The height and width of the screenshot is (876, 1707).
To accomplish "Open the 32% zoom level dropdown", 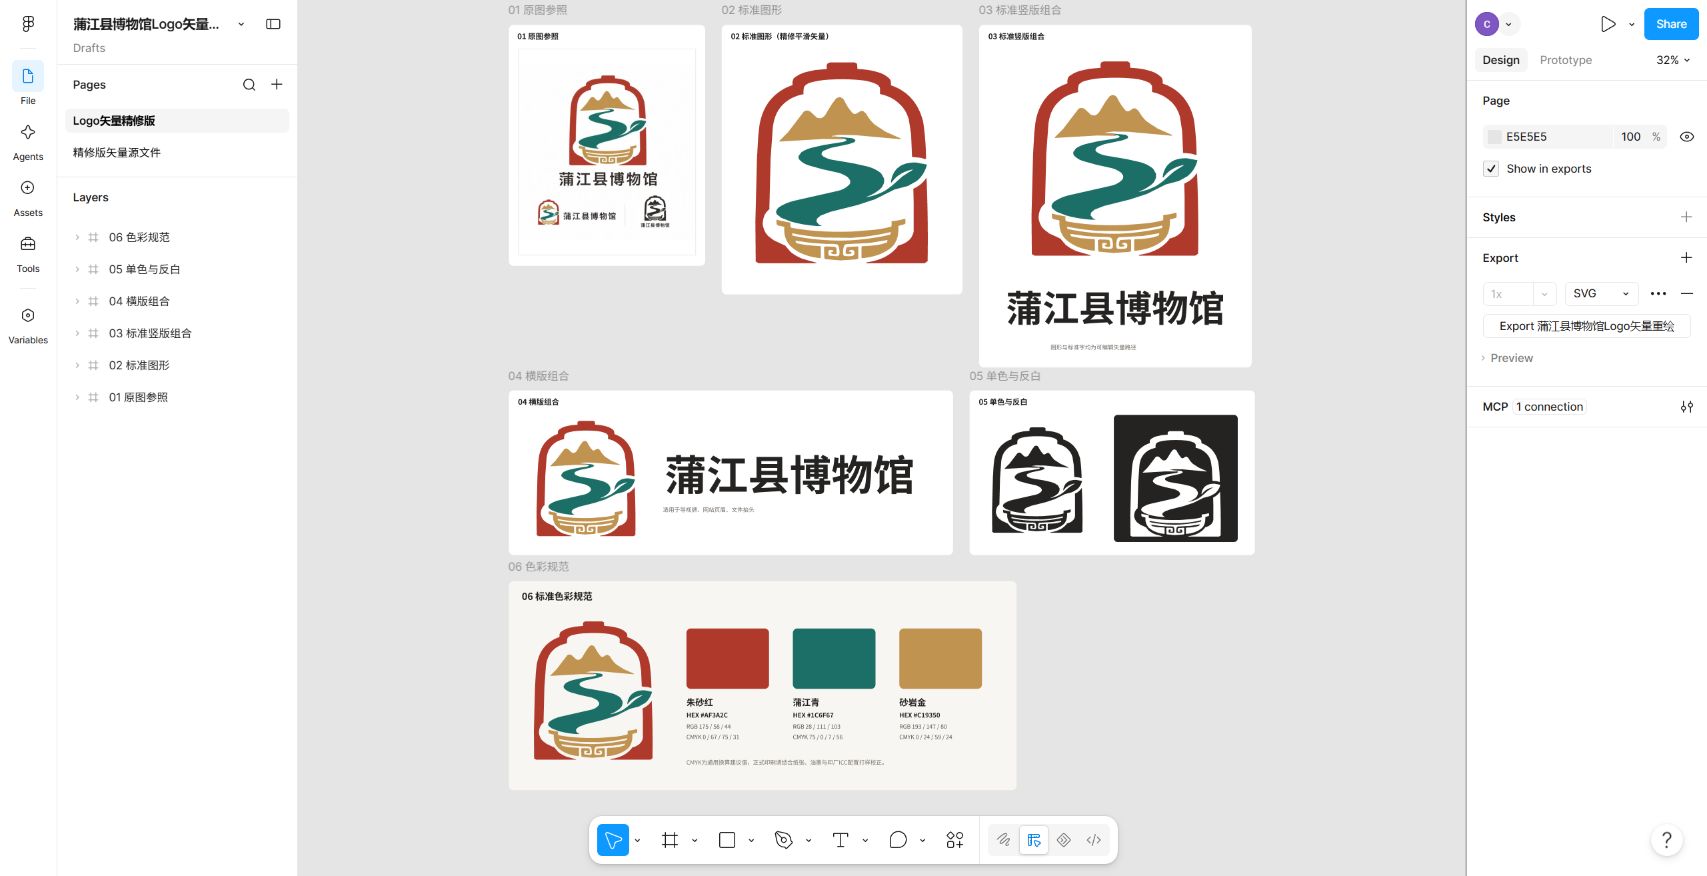I will click(x=1673, y=60).
